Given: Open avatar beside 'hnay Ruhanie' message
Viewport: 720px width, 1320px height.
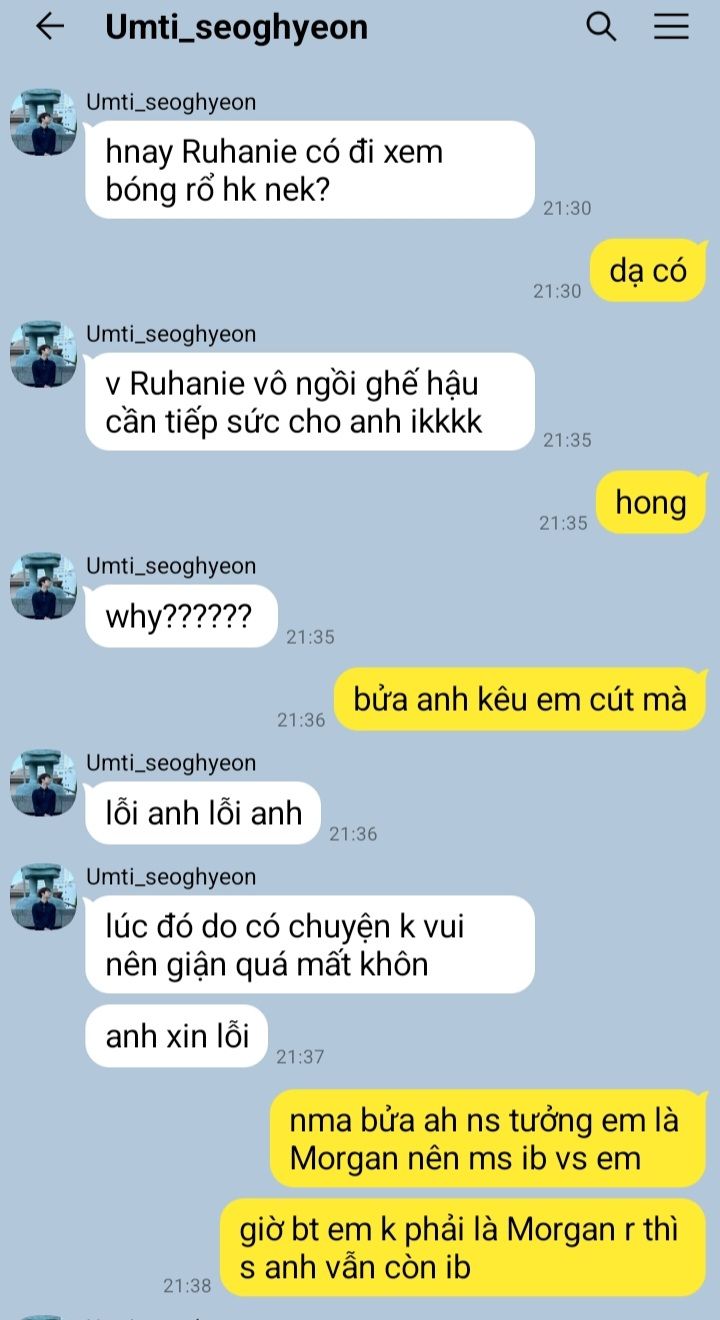Looking at the screenshot, I should (x=43, y=122).
